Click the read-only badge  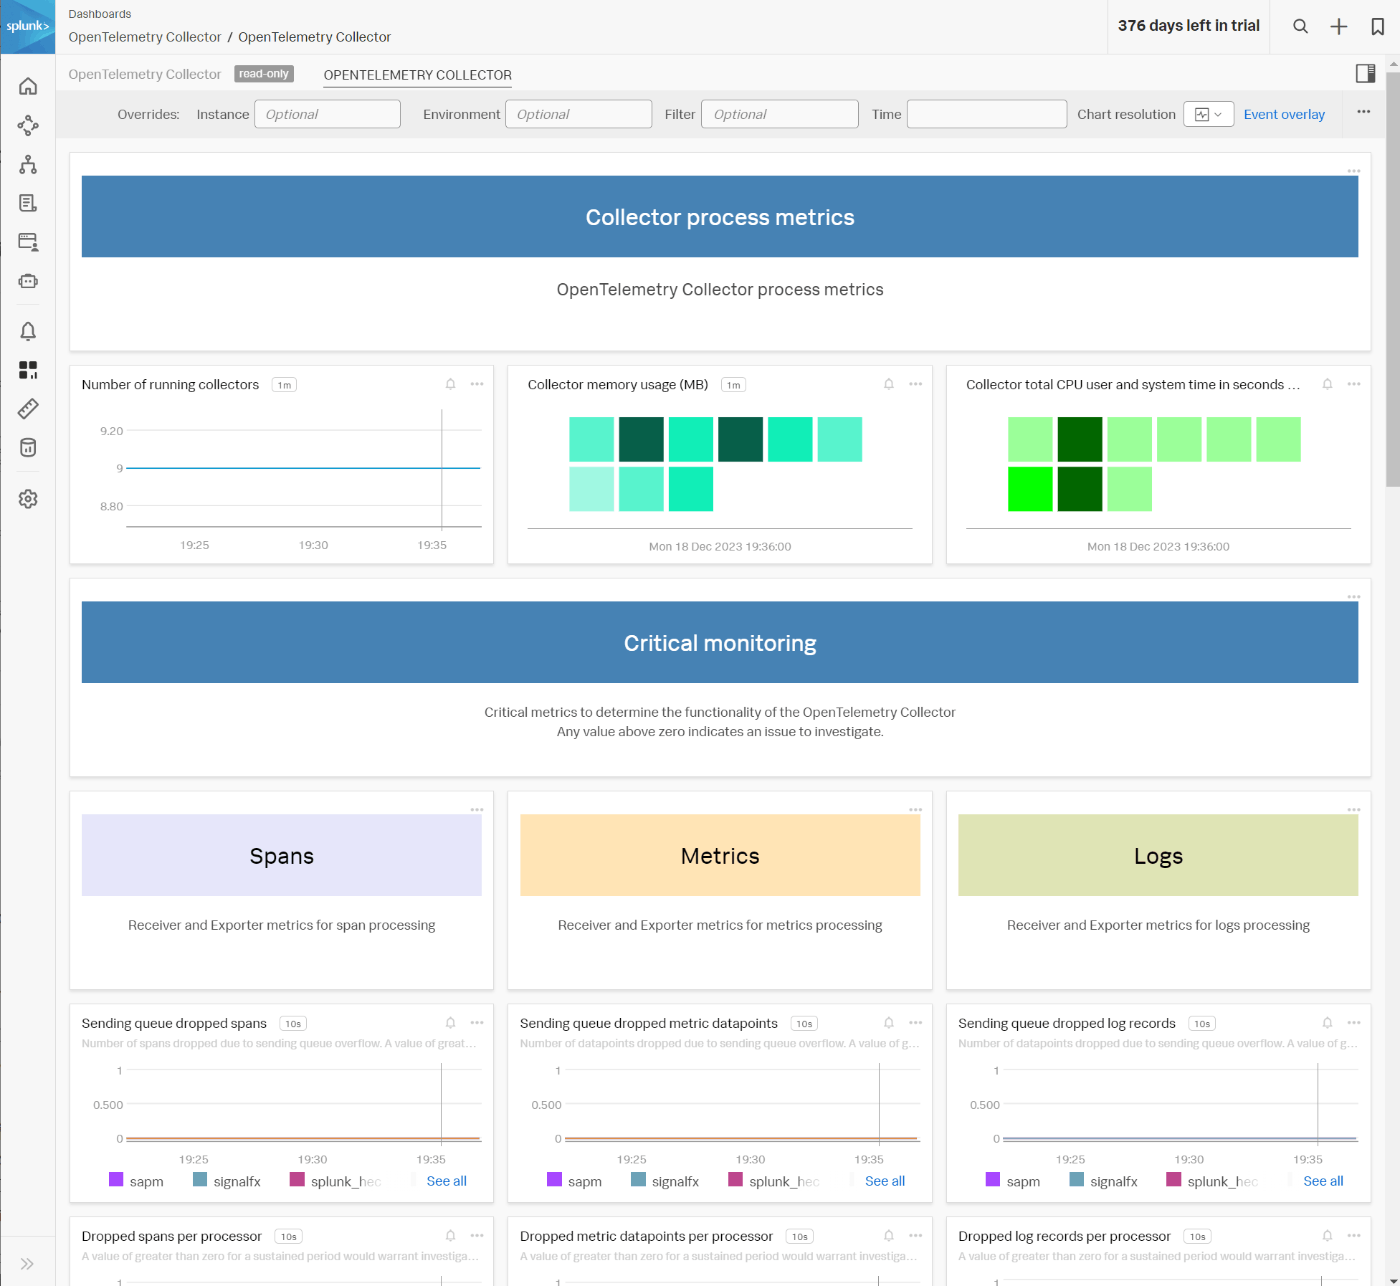click(x=264, y=74)
